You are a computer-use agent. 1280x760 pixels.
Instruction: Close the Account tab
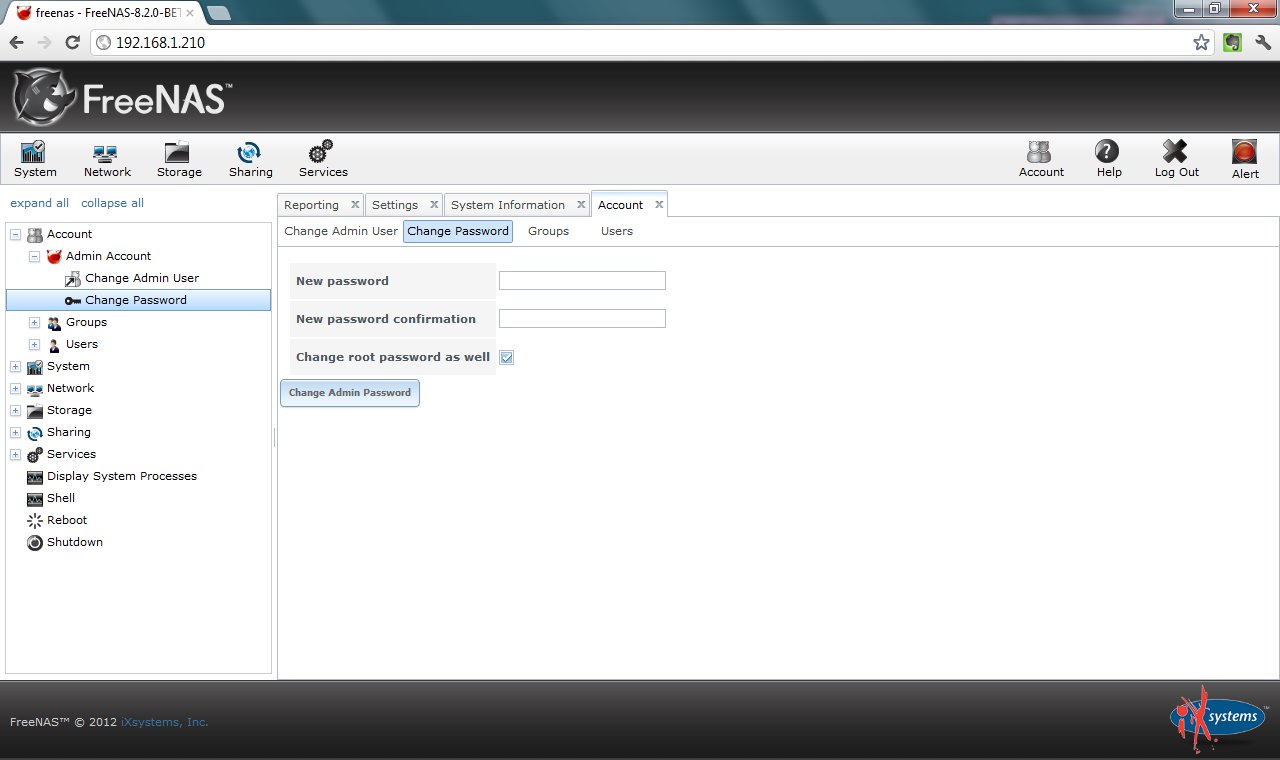point(659,205)
